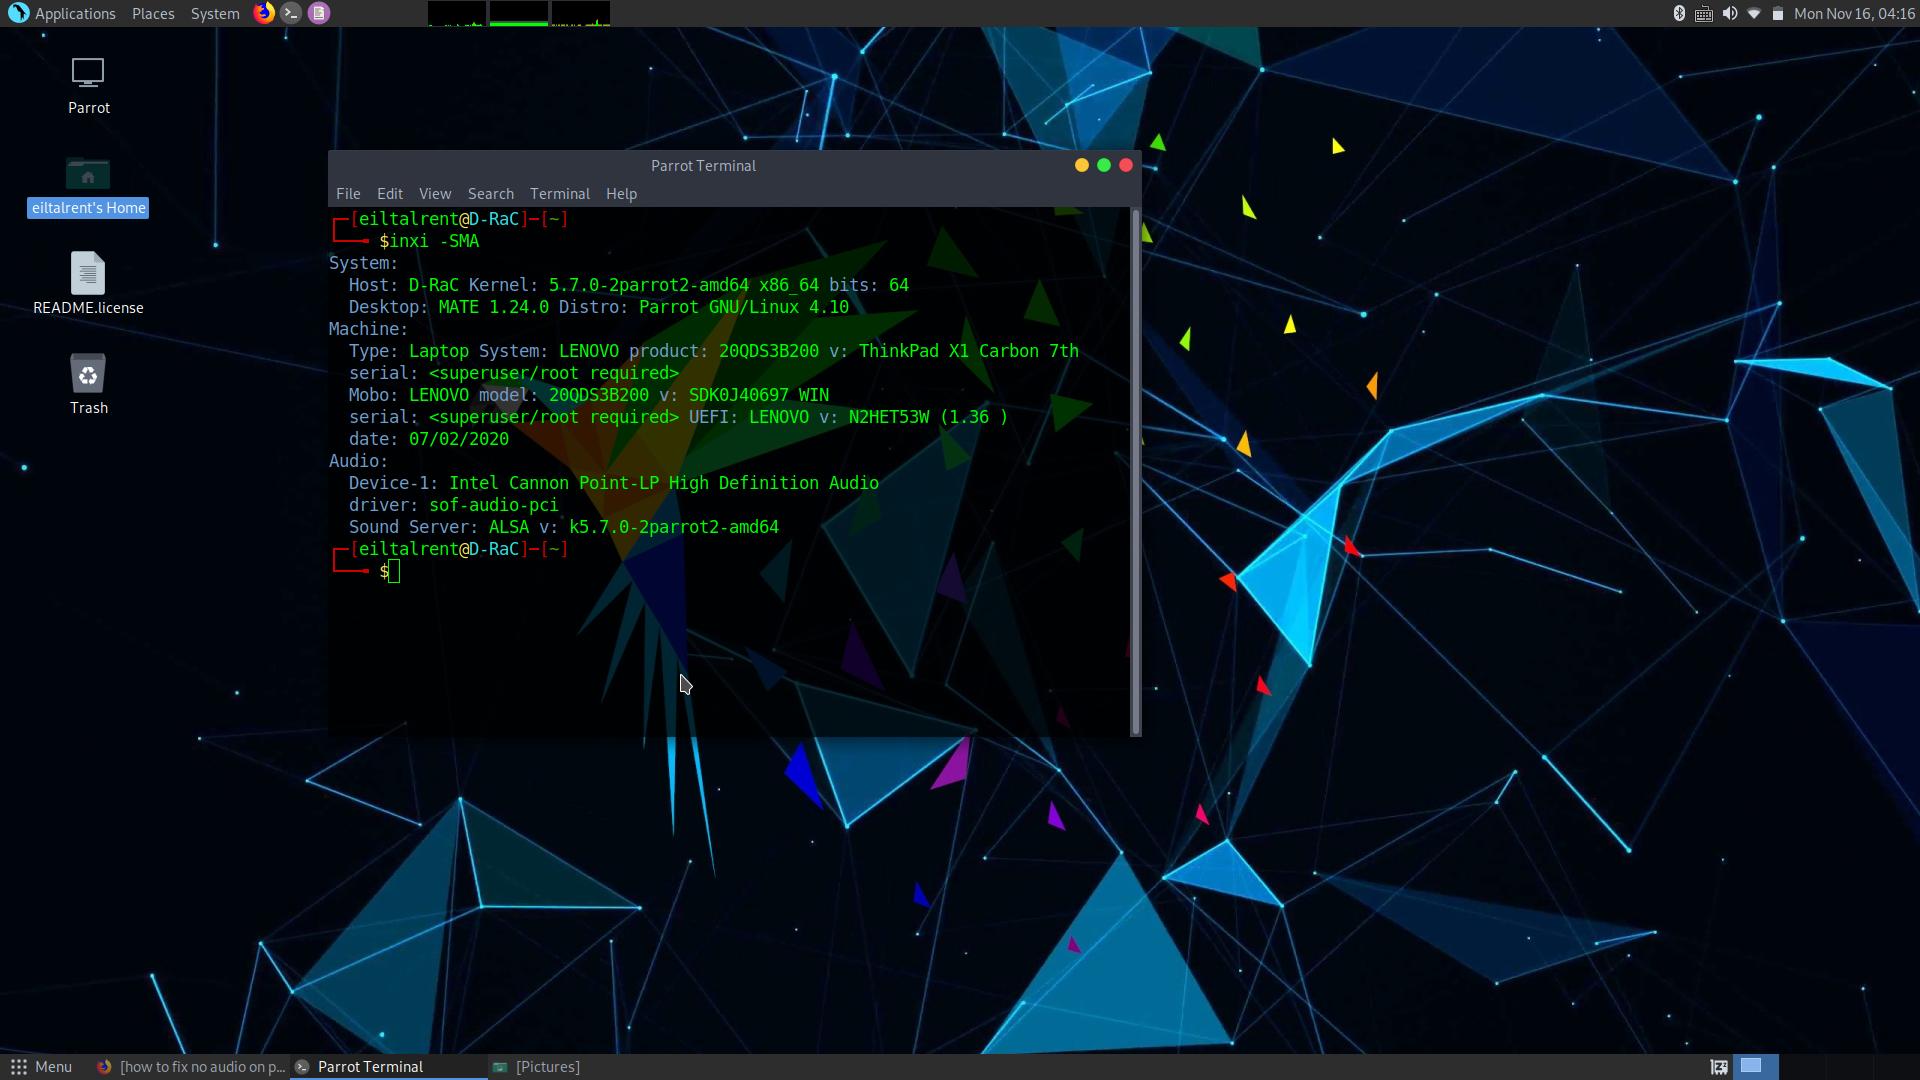This screenshot has height=1080, width=1920.
Task: Open the Applications menu in the top panel
Action: tap(62, 13)
